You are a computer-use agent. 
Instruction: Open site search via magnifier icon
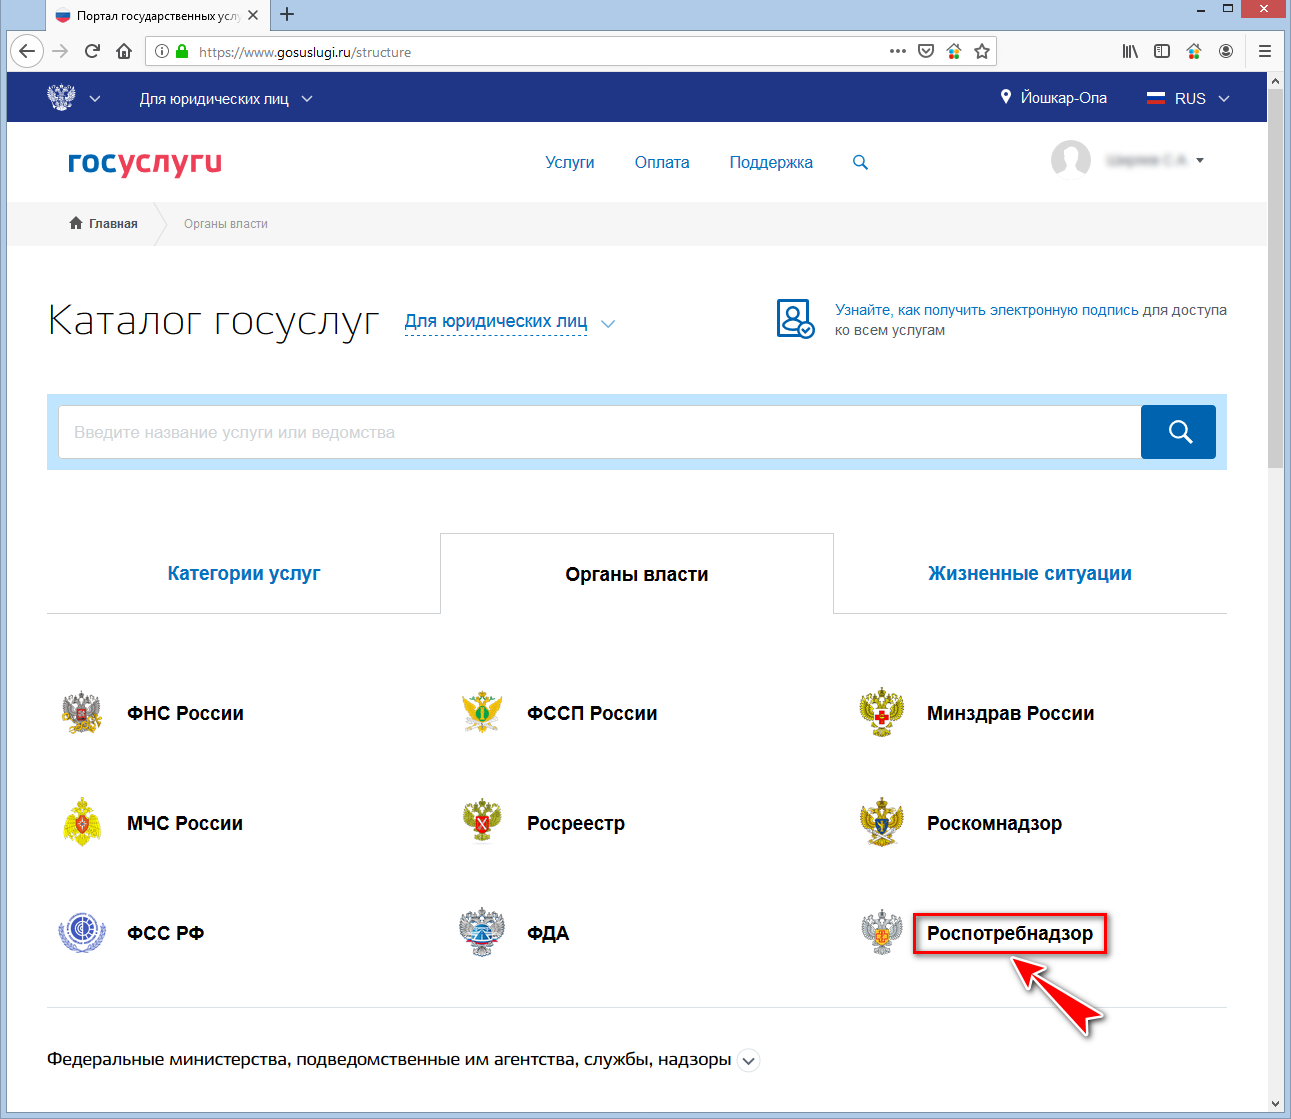click(x=860, y=162)
